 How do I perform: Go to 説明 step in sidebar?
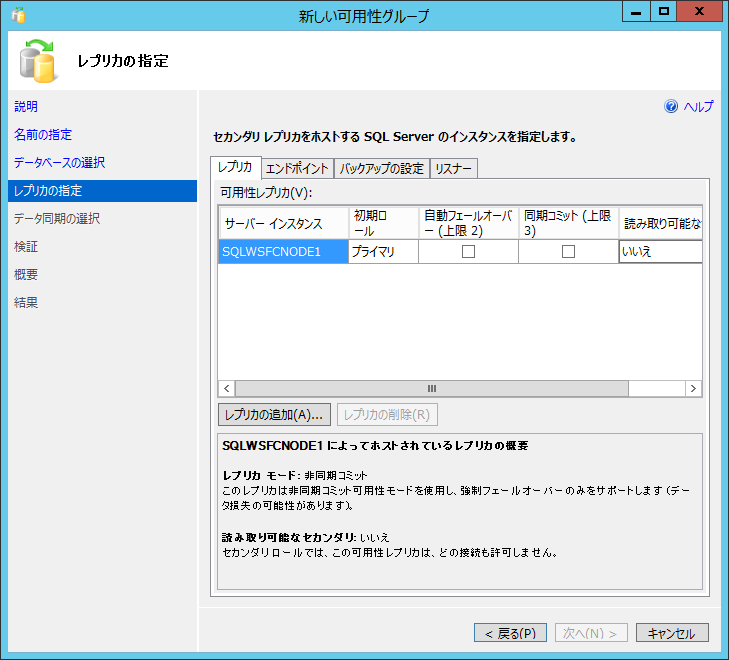26,106
